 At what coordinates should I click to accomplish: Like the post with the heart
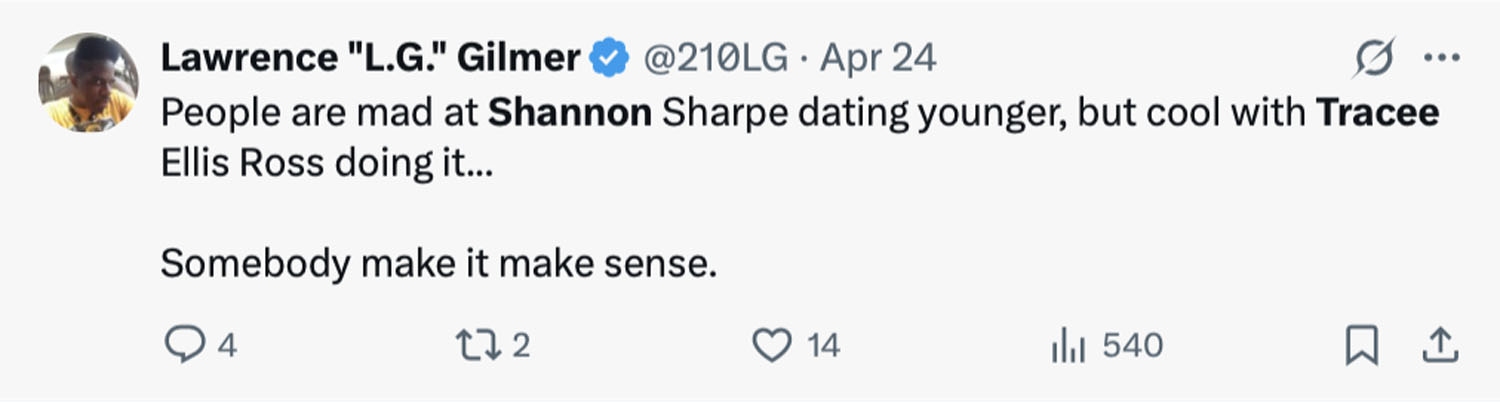coord(771,346)
